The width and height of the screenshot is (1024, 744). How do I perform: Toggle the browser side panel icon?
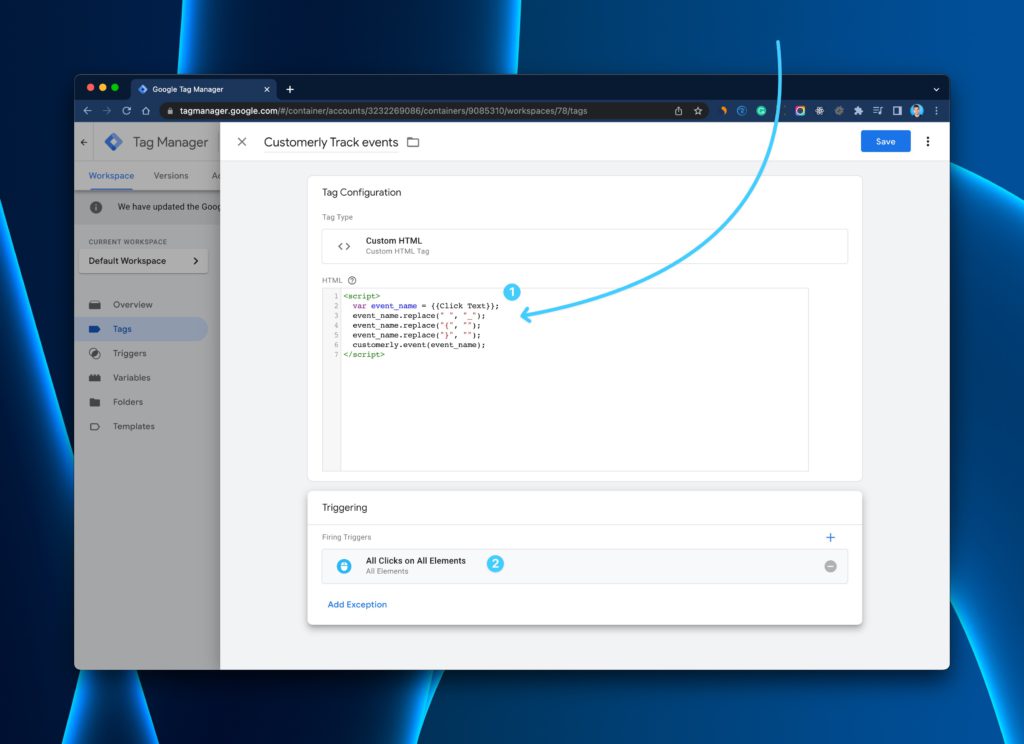point(897,111)
